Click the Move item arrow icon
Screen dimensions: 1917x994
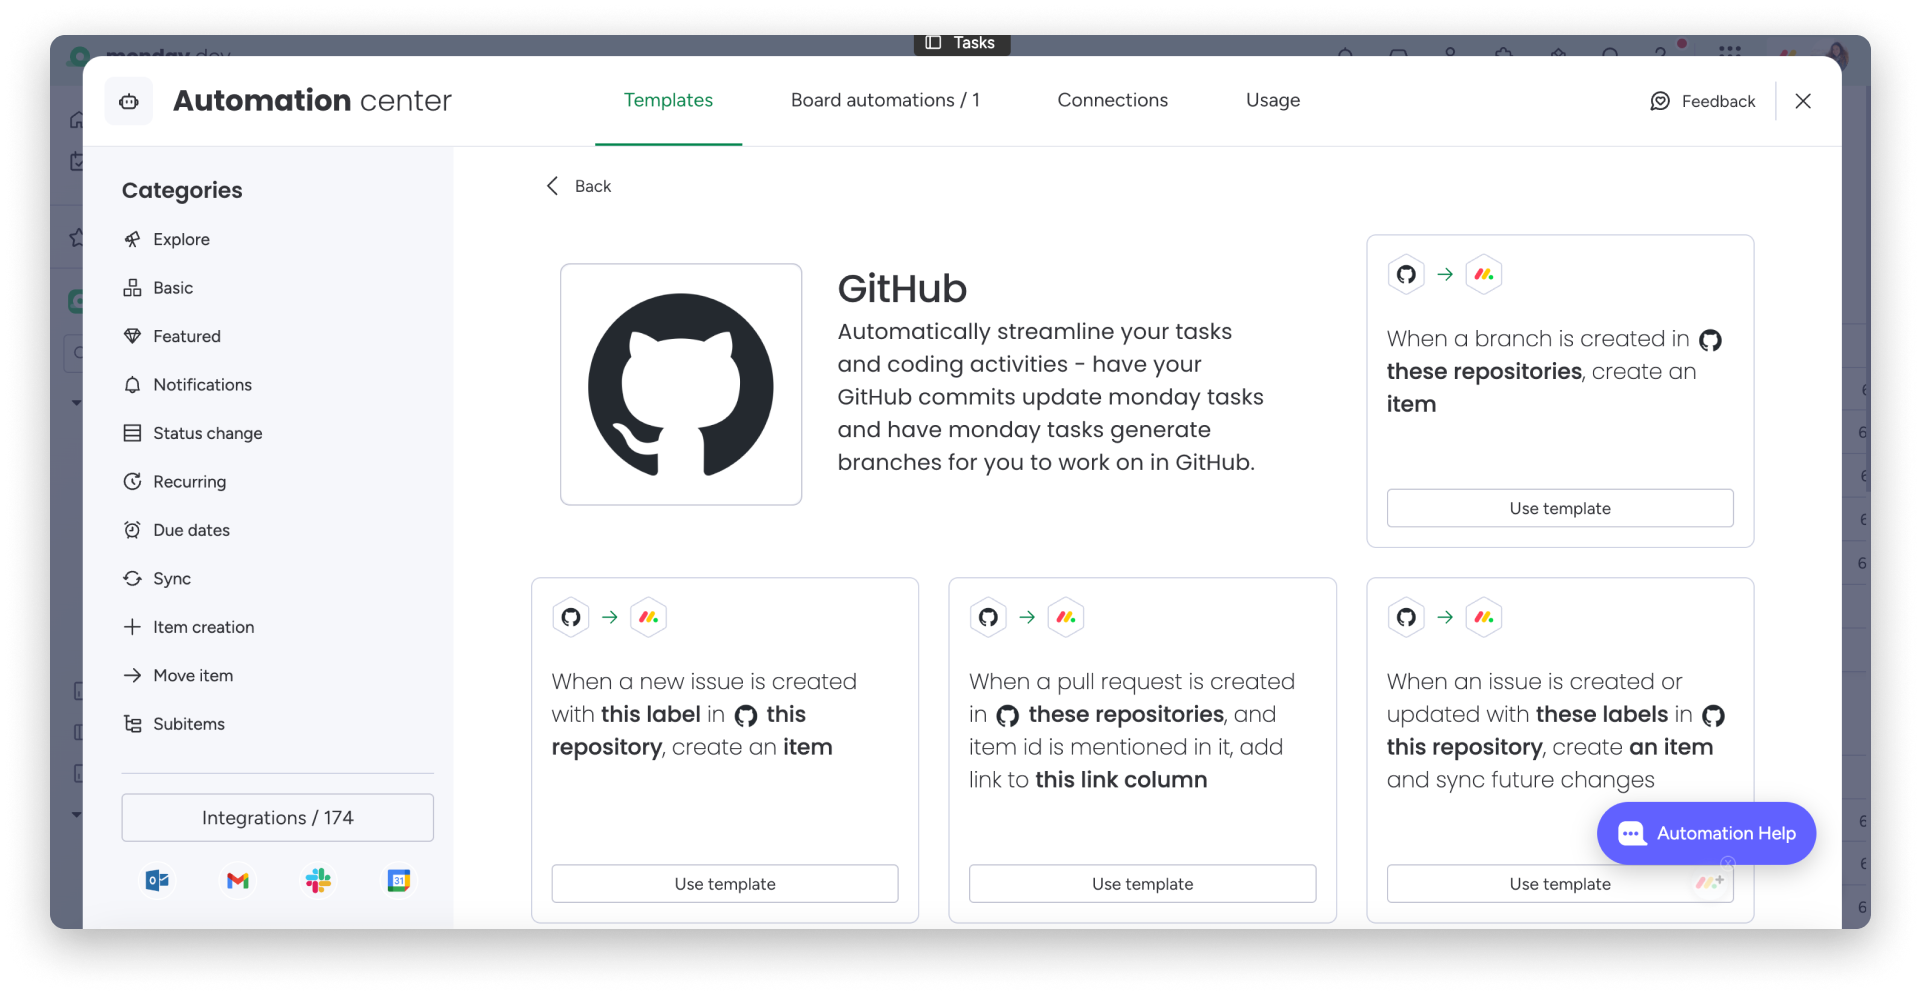coord(132,676)
